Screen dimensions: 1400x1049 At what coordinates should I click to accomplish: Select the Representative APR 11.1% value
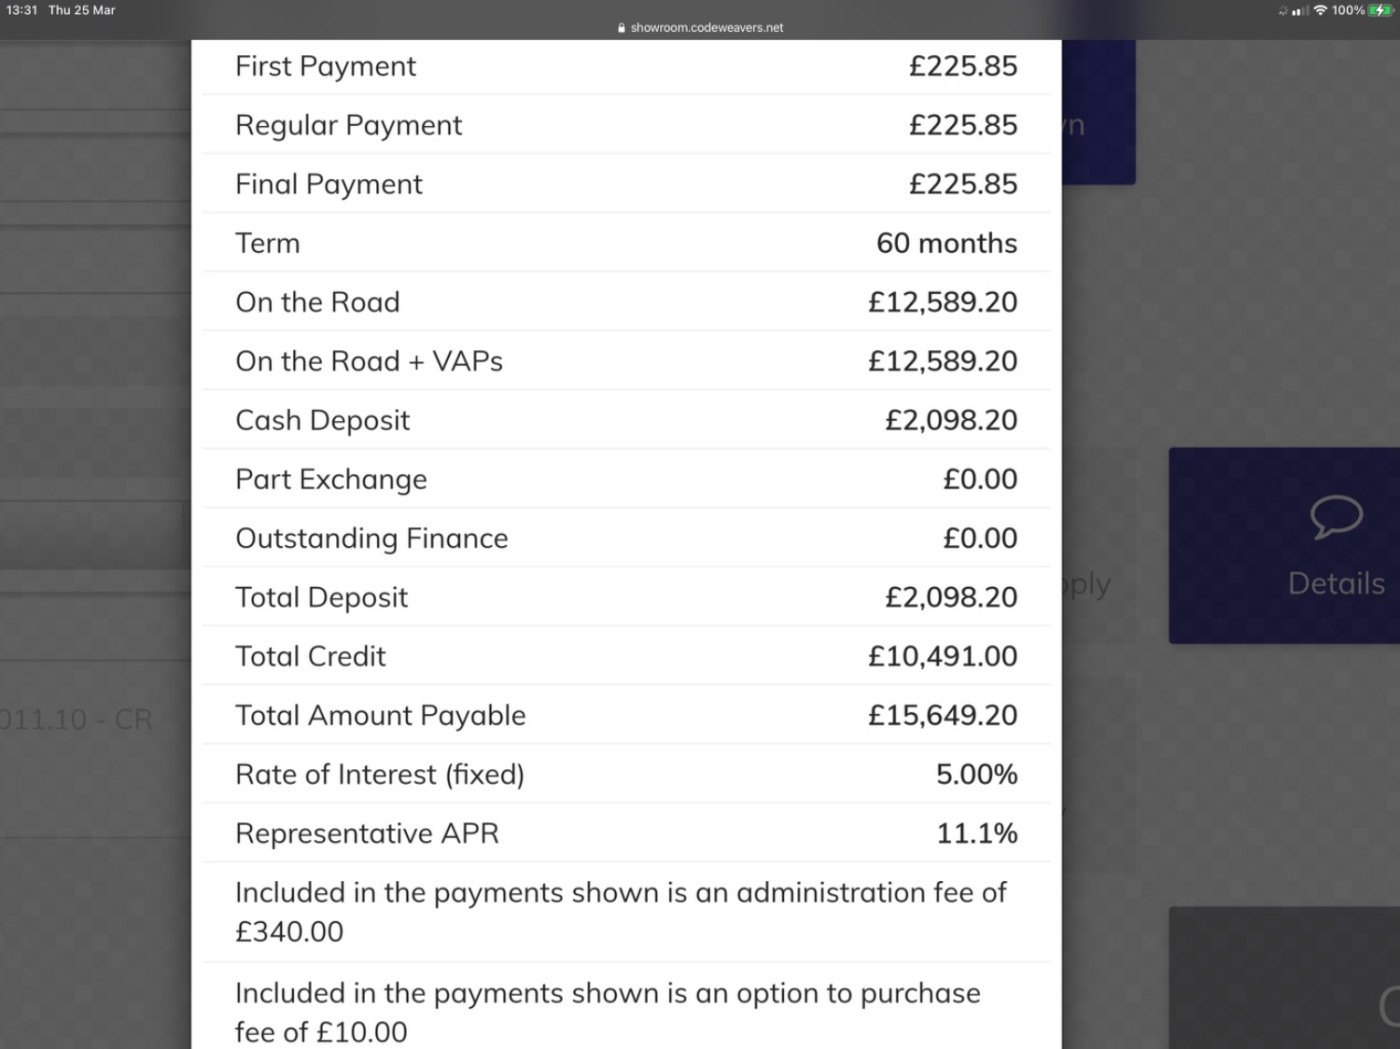point(976,833)
